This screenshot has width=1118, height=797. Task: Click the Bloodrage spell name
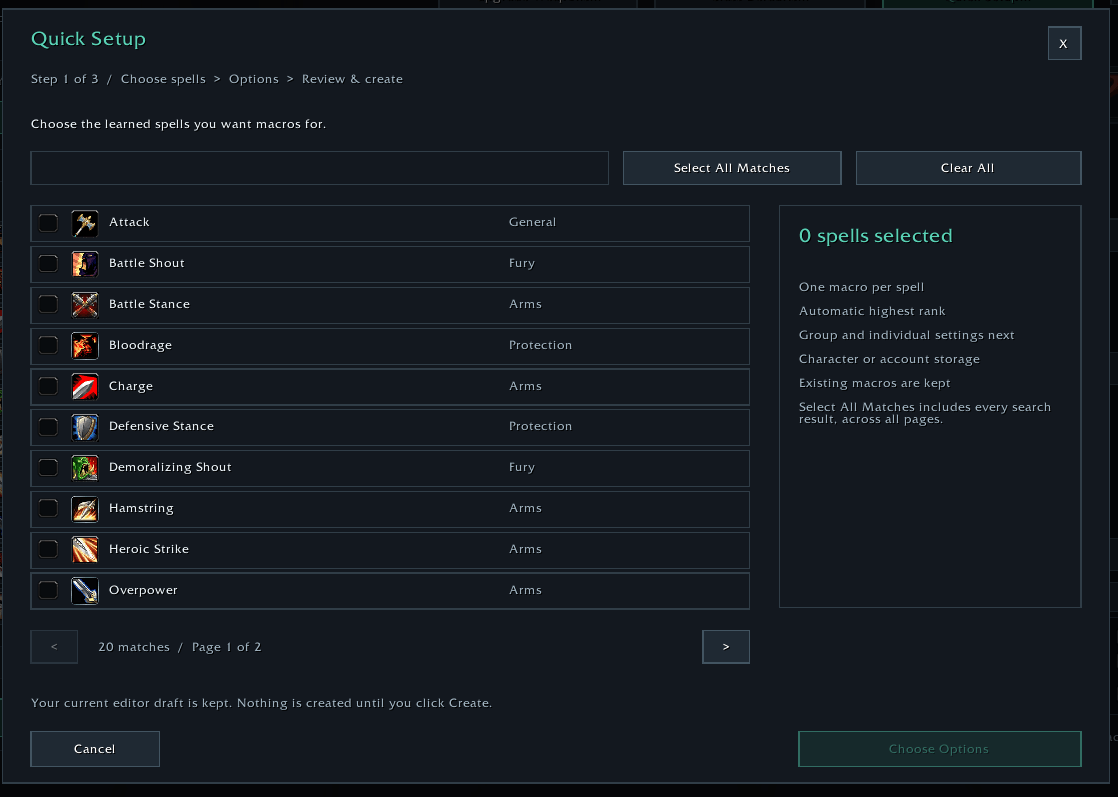point(140,345)
